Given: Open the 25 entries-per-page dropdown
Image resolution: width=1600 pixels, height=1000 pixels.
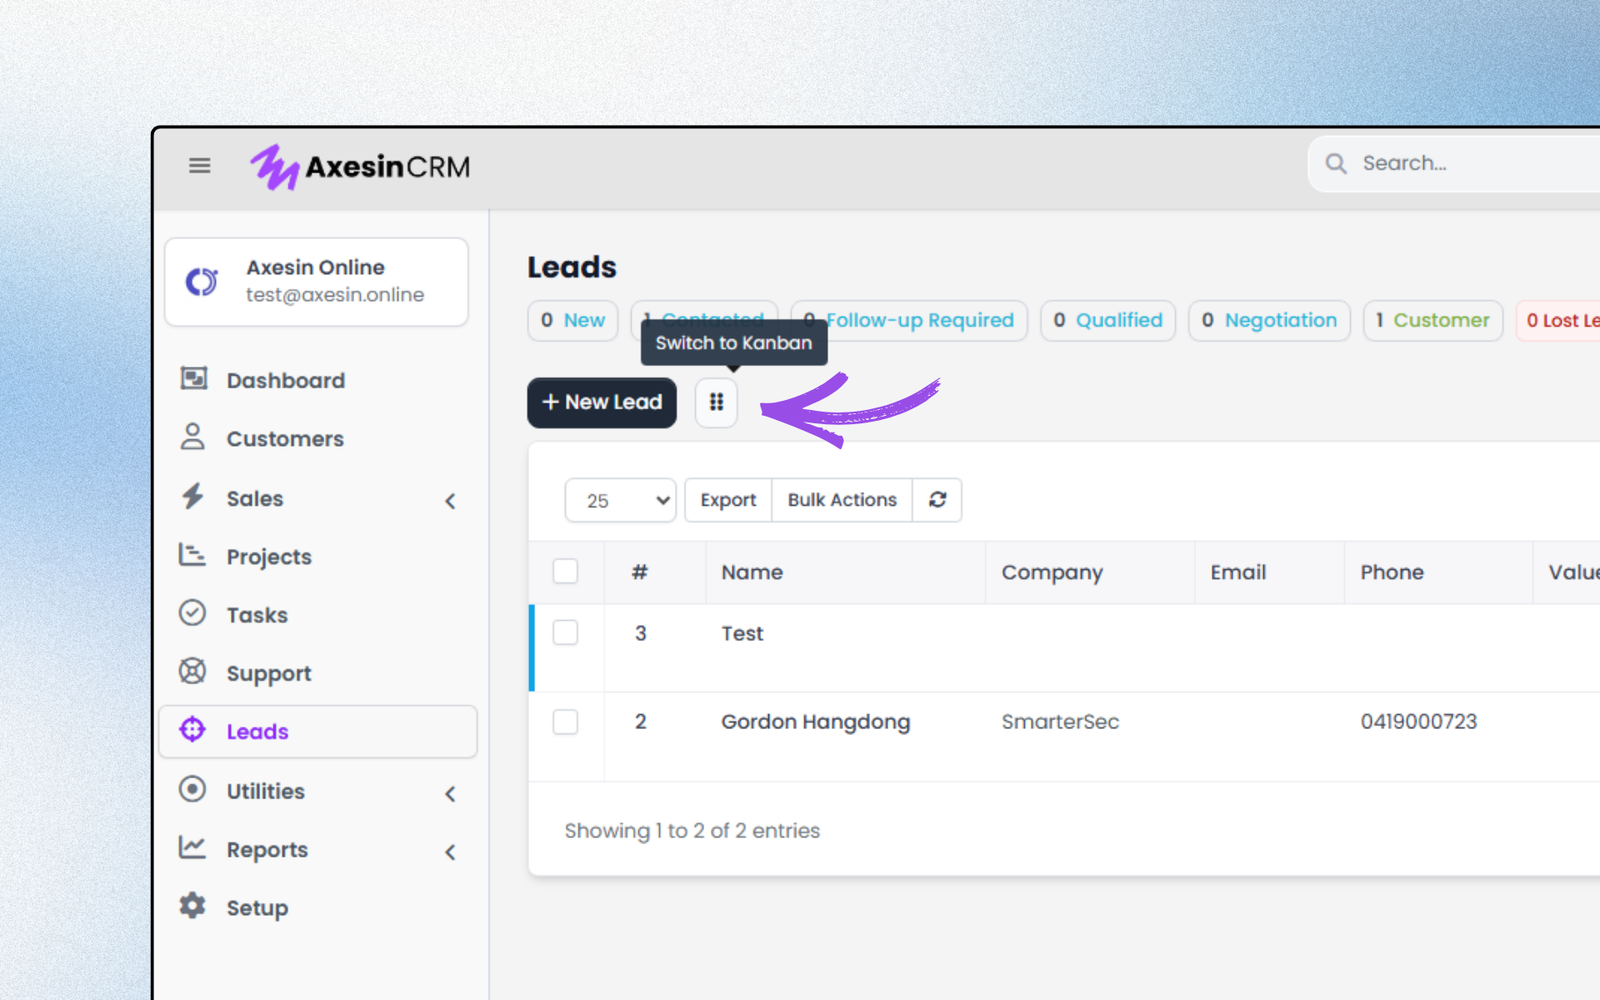Looking at the screenshot, I should [620, 501].
